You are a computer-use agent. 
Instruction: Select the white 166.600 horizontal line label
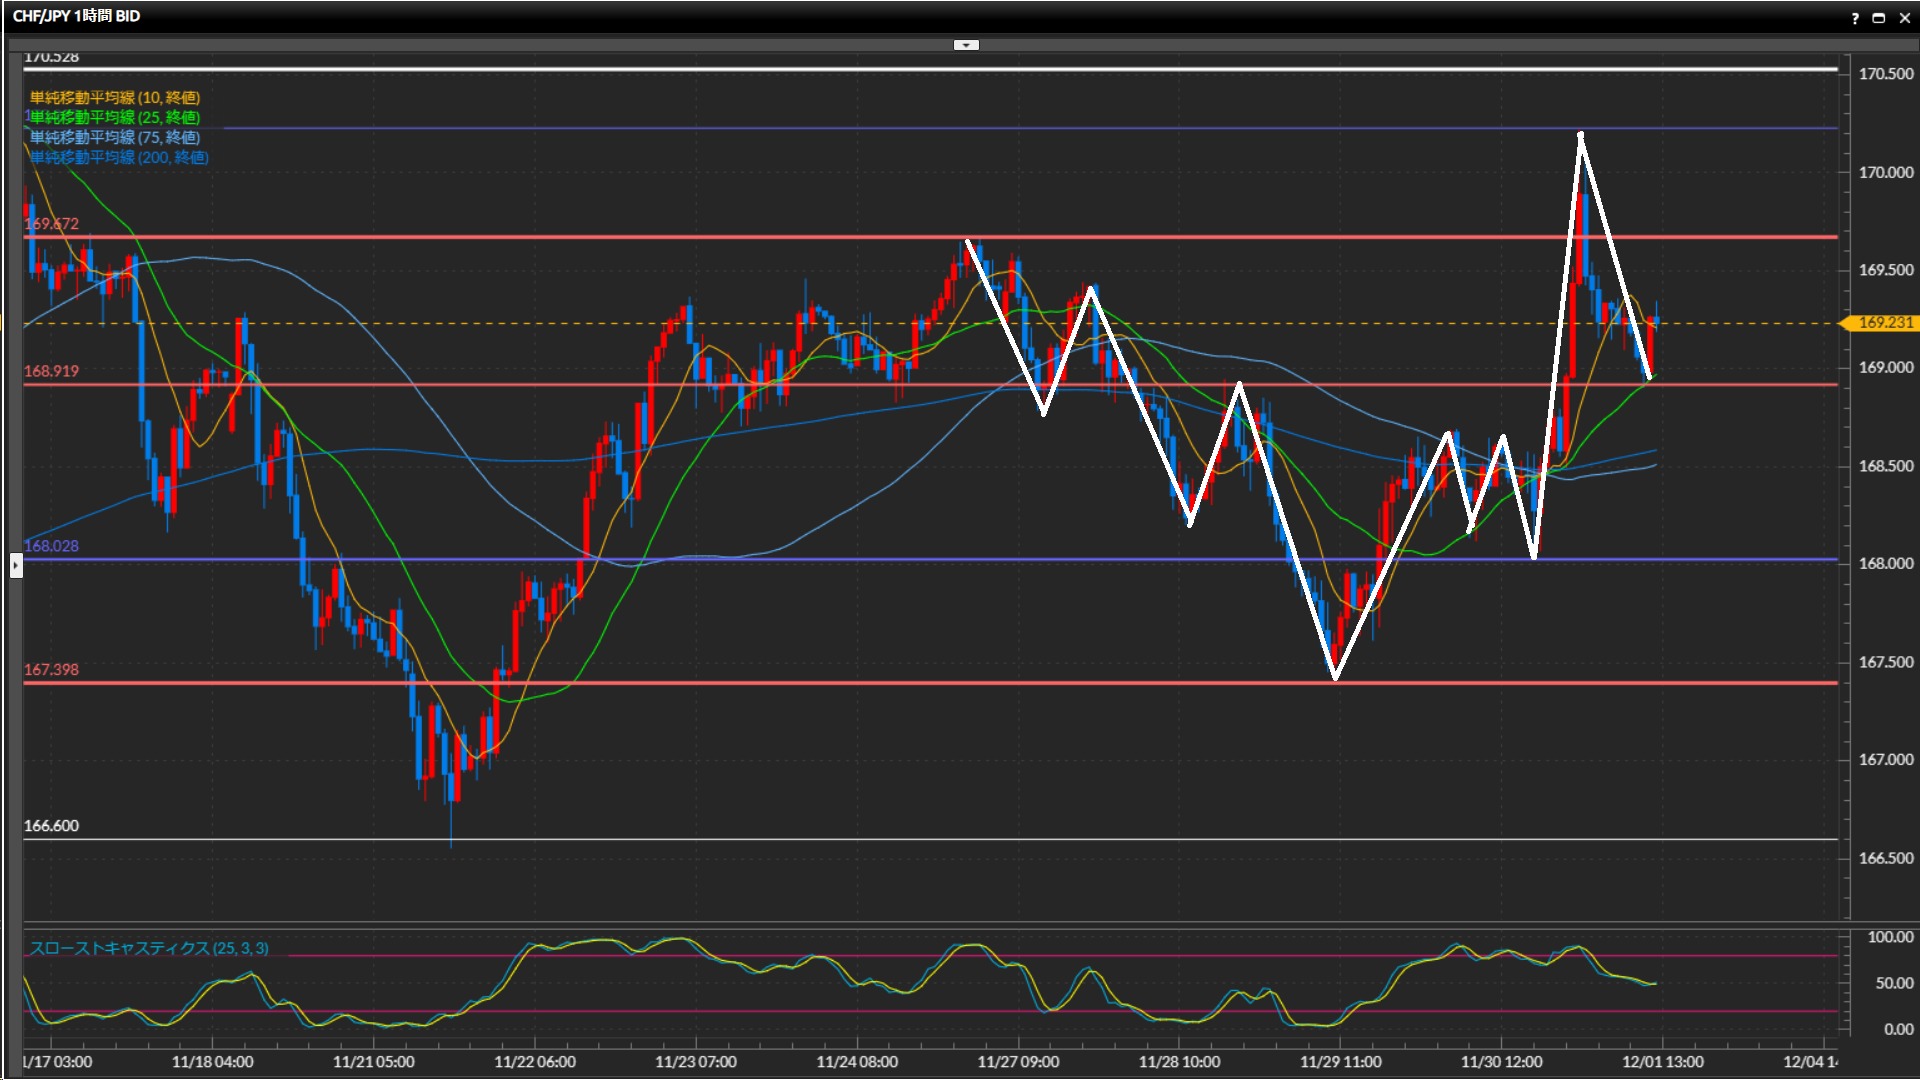pyautogui.click(x=51, y=826)
